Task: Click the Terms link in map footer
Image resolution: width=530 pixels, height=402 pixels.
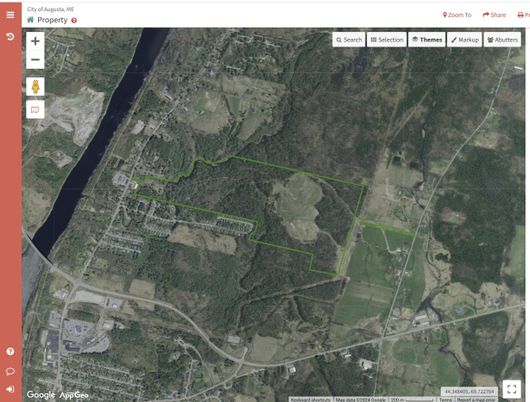Action: 445,400
